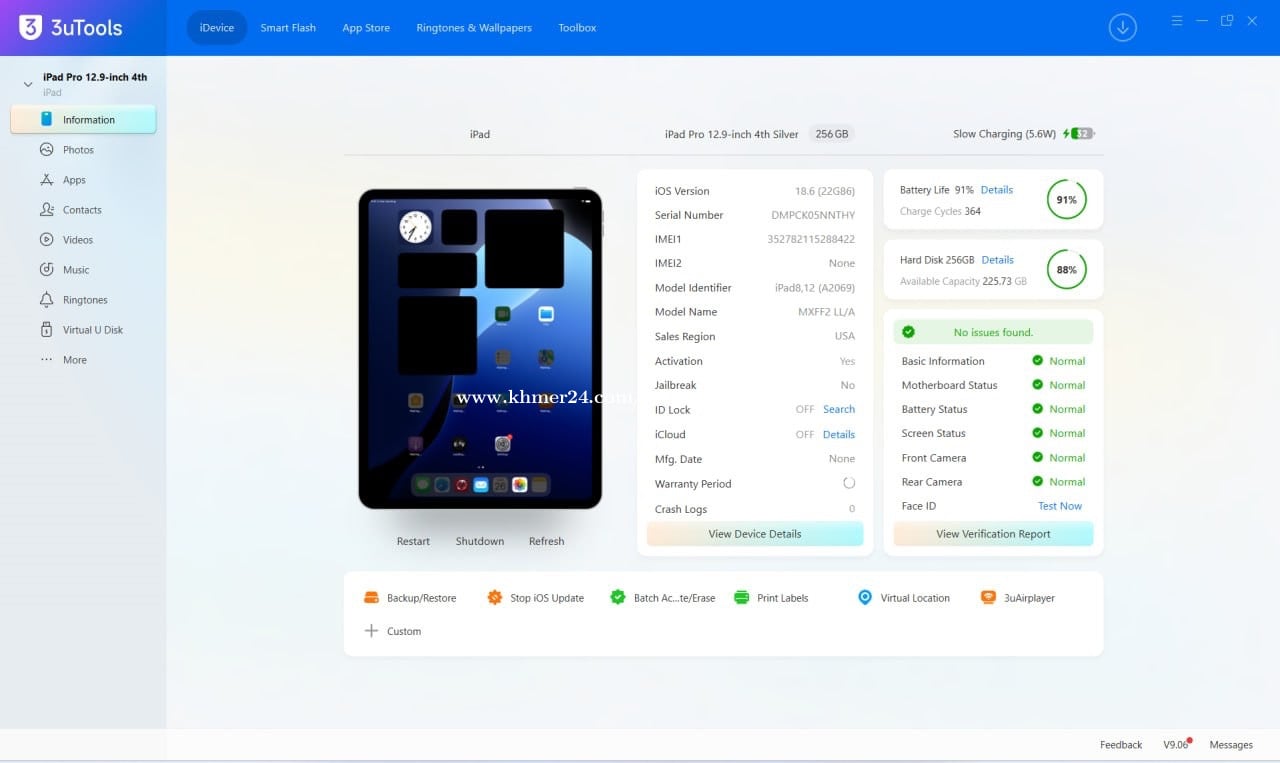Open Hard Disk Details link
This screenshot has height=763, width=1280.
[998, 260]
